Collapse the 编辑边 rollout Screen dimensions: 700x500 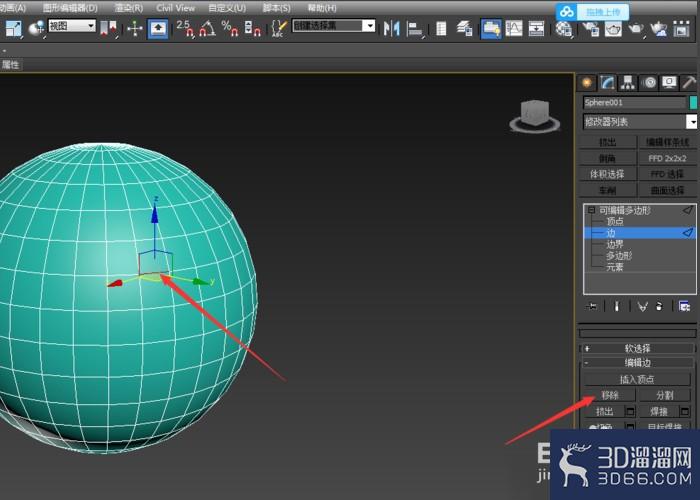[638, 363]
